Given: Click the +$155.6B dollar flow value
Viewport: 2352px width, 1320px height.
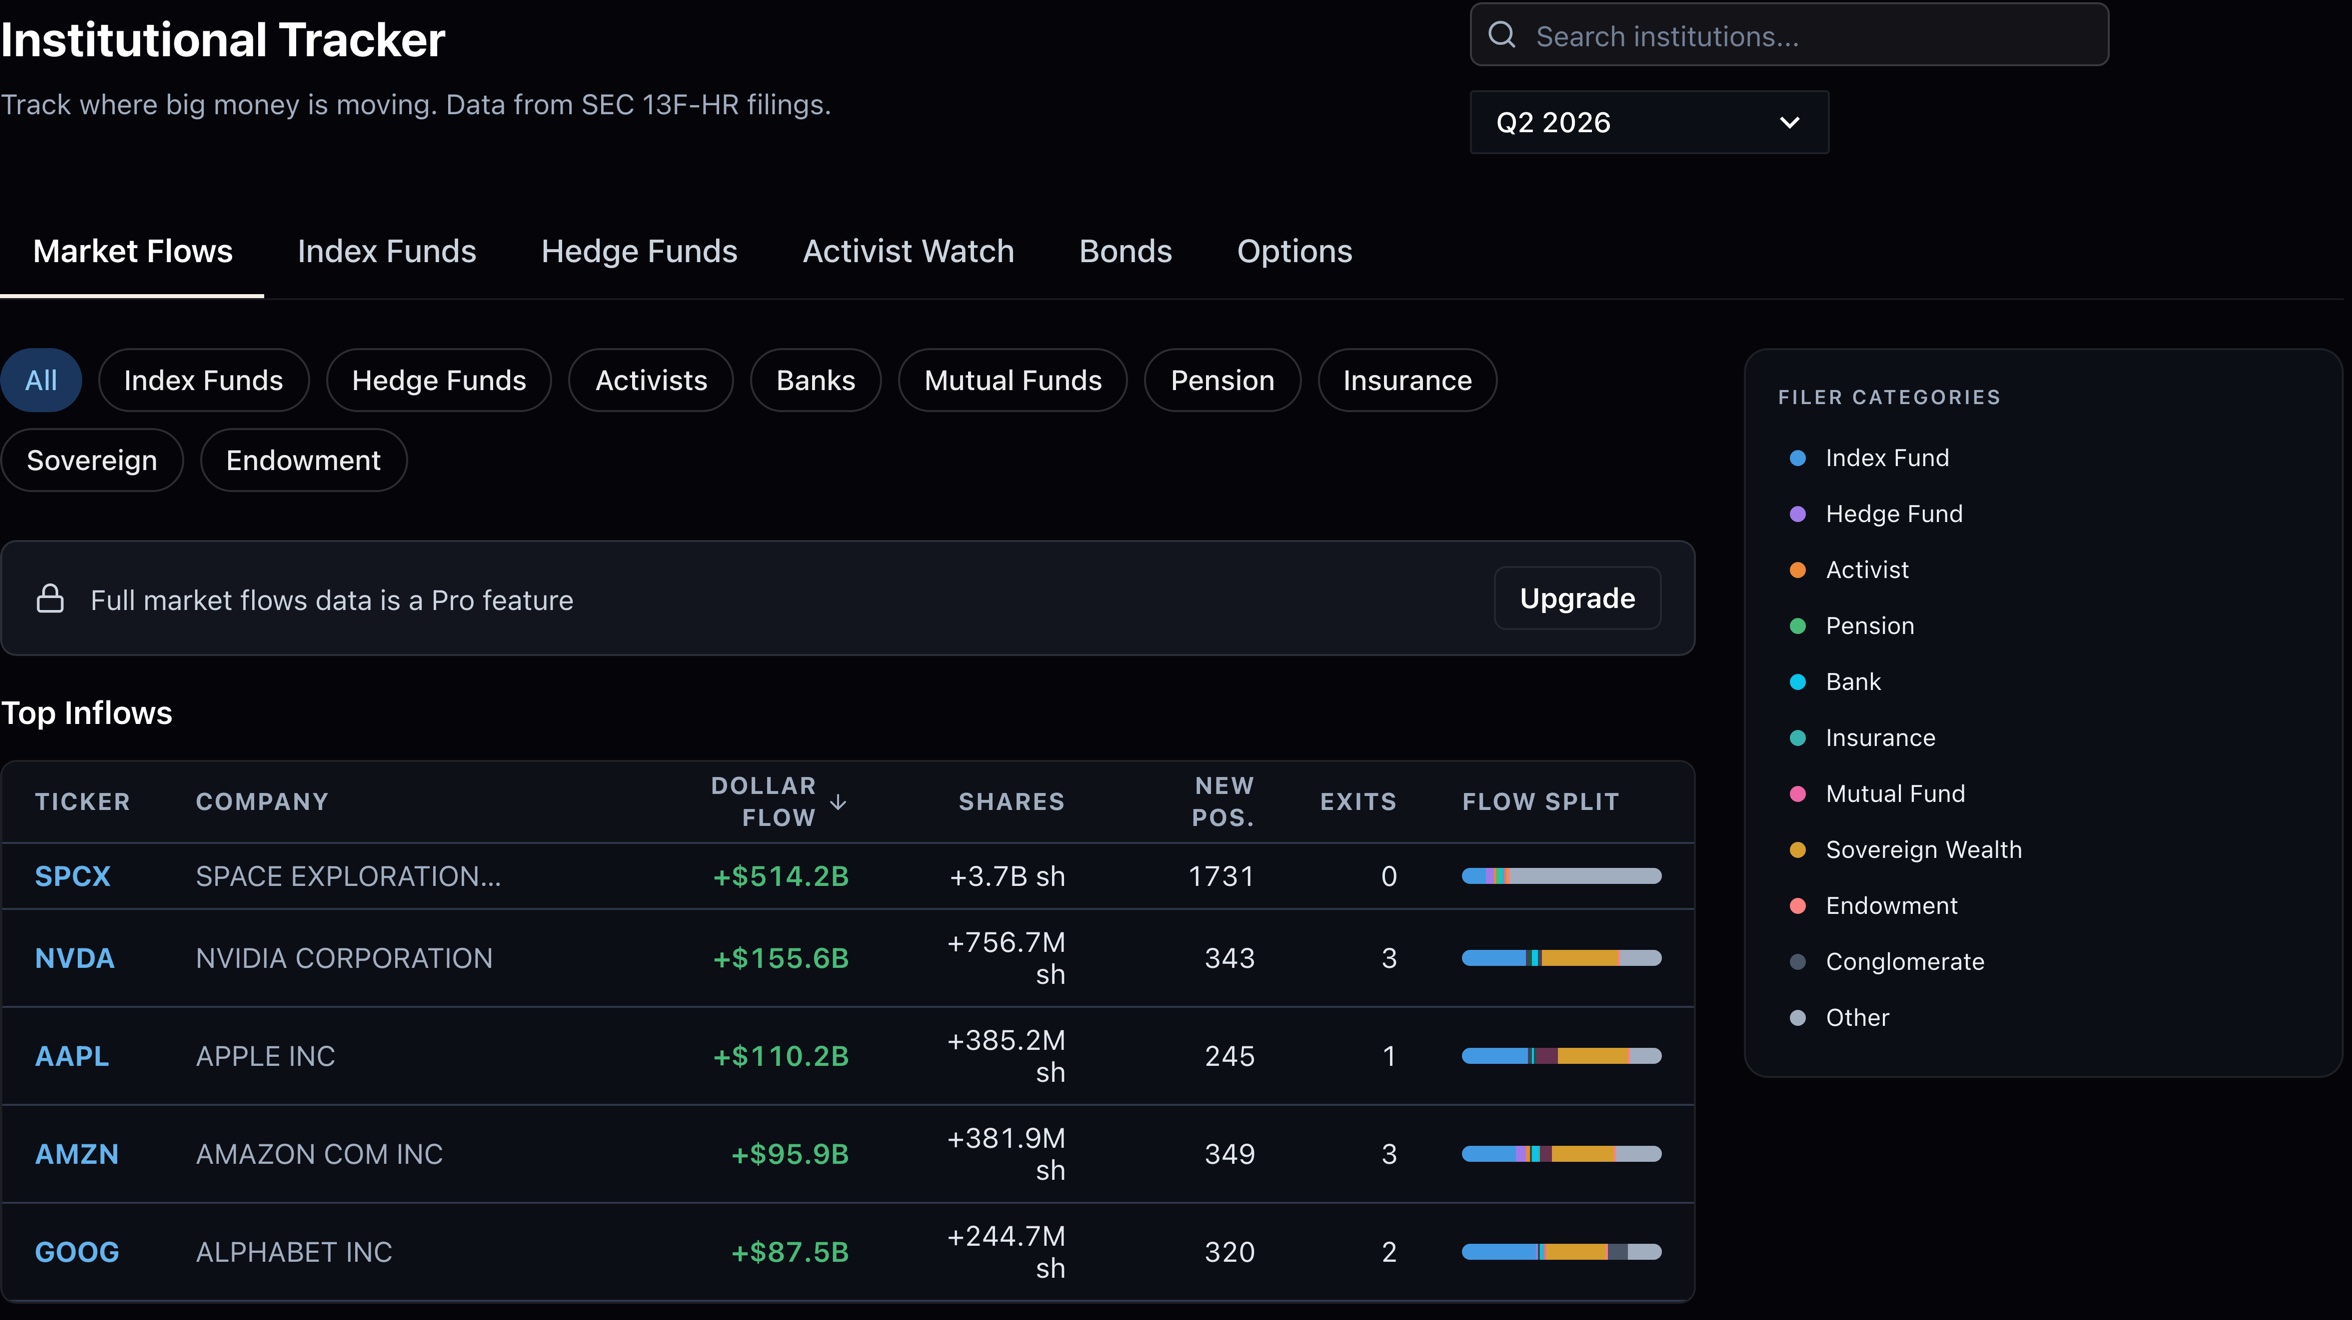Looking at the screenshot, I should [780, 958].
